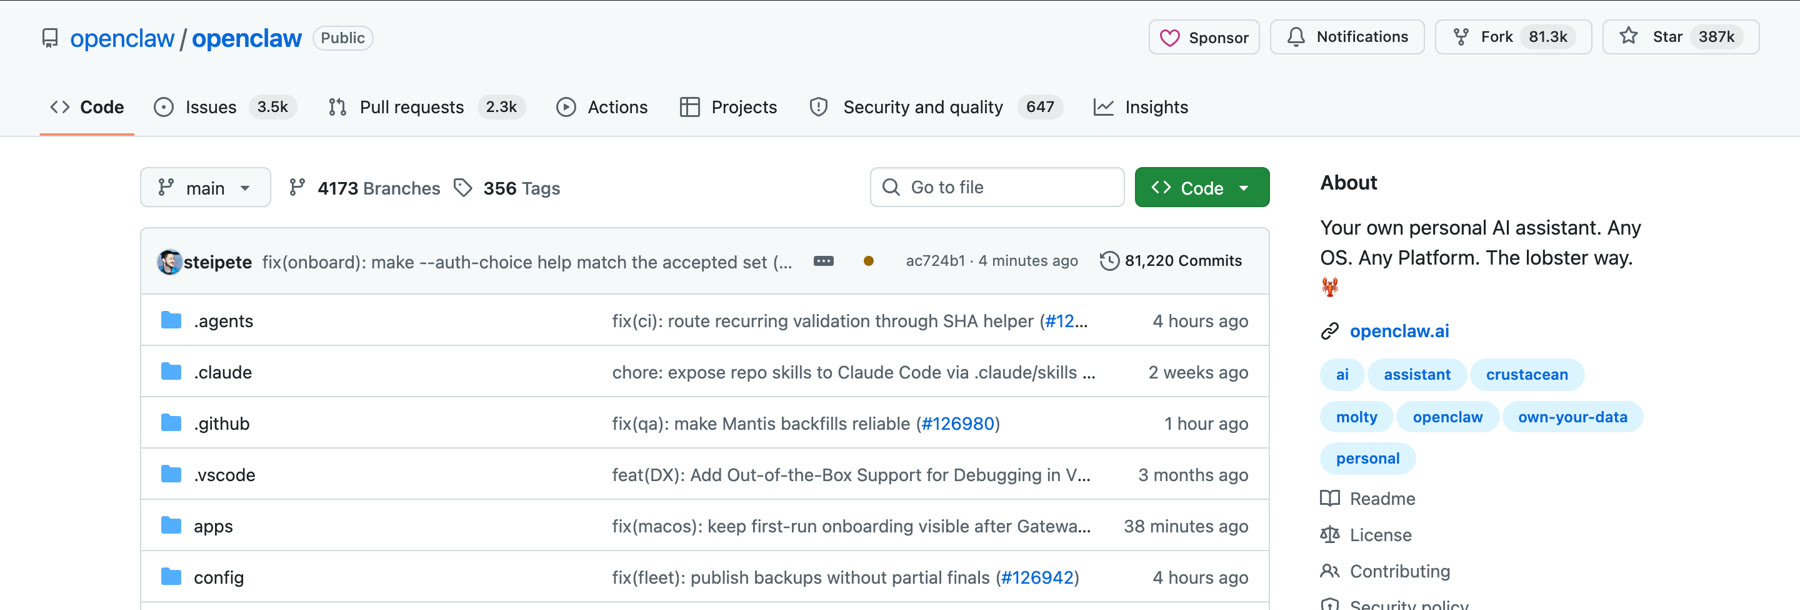1800x610 pixels.
Task: Open the Actions tab
Action: pos(602,107)
